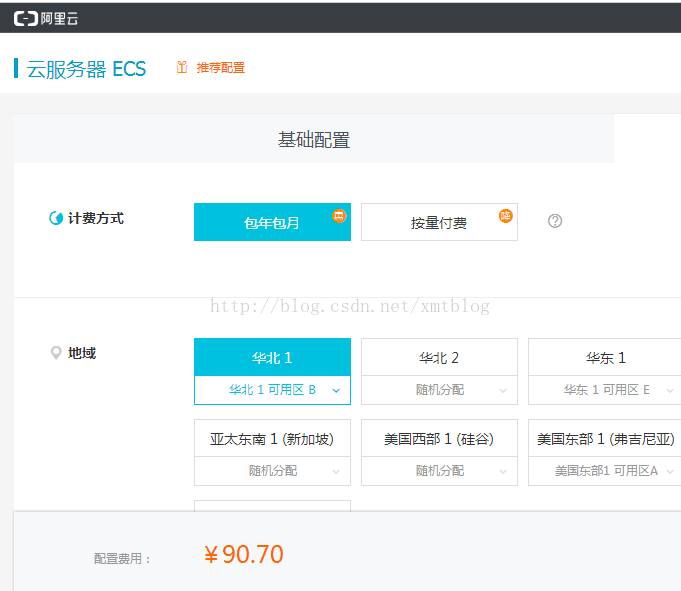
Task: Expand 硅谷 随机分配 zone dropdown
Action: 439,471
